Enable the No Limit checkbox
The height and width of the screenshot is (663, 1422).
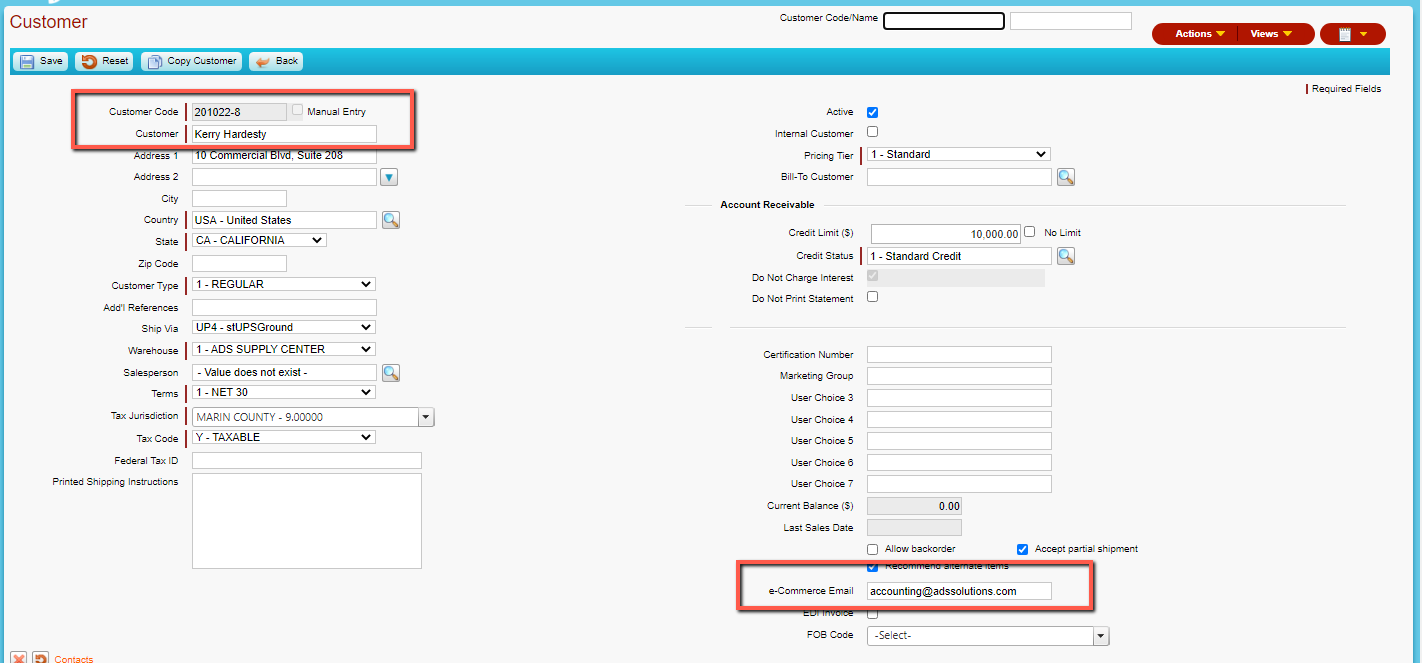click(x=1030, y=232)
